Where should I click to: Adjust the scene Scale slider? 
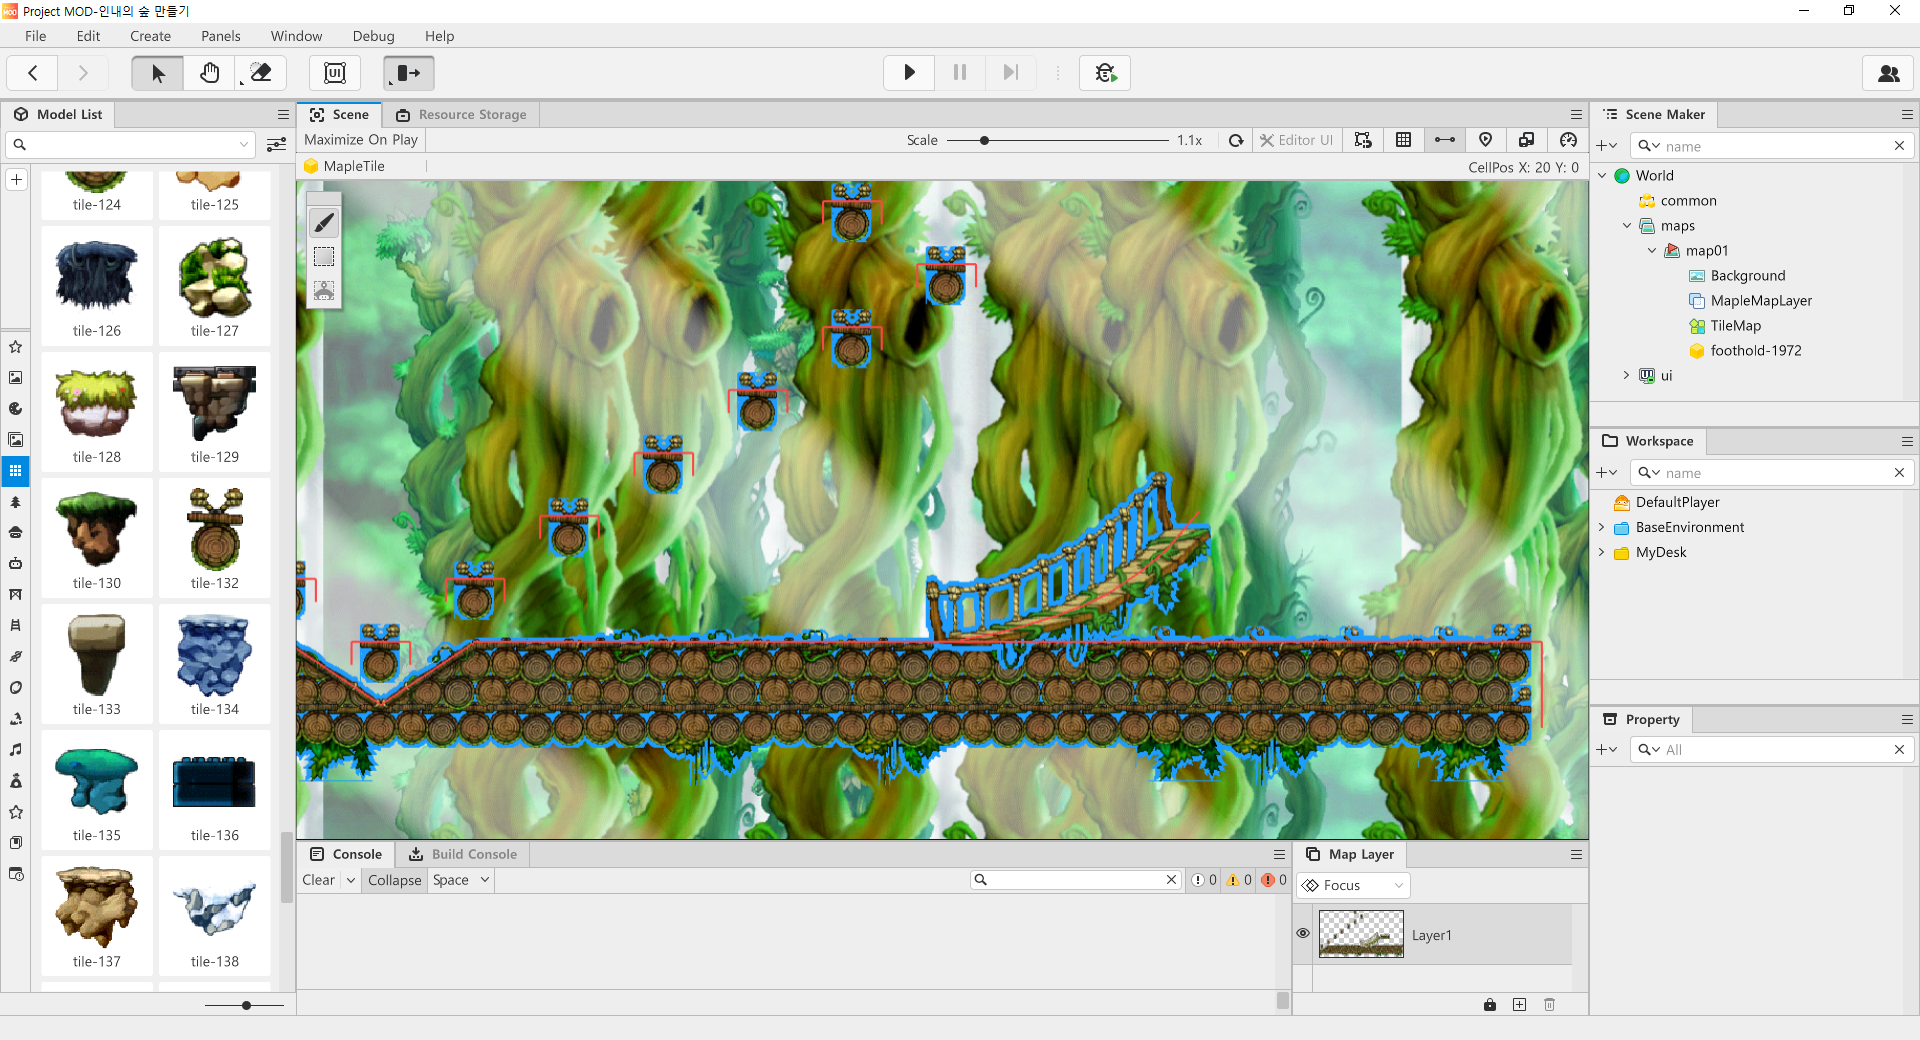coord(985,140)
